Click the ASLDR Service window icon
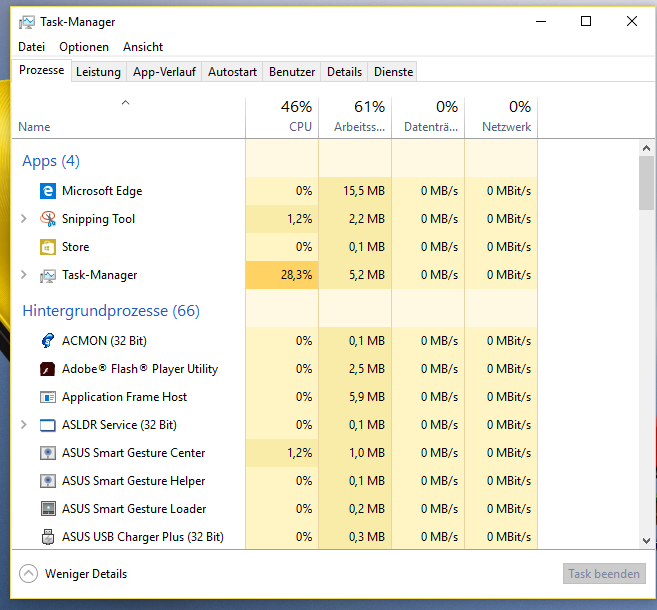 48,425
